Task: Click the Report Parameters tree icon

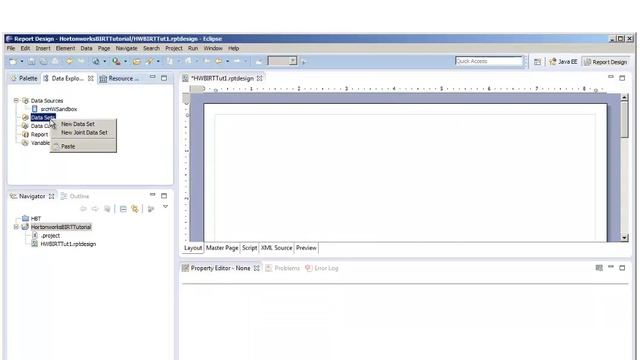Action: coord(25,134)
